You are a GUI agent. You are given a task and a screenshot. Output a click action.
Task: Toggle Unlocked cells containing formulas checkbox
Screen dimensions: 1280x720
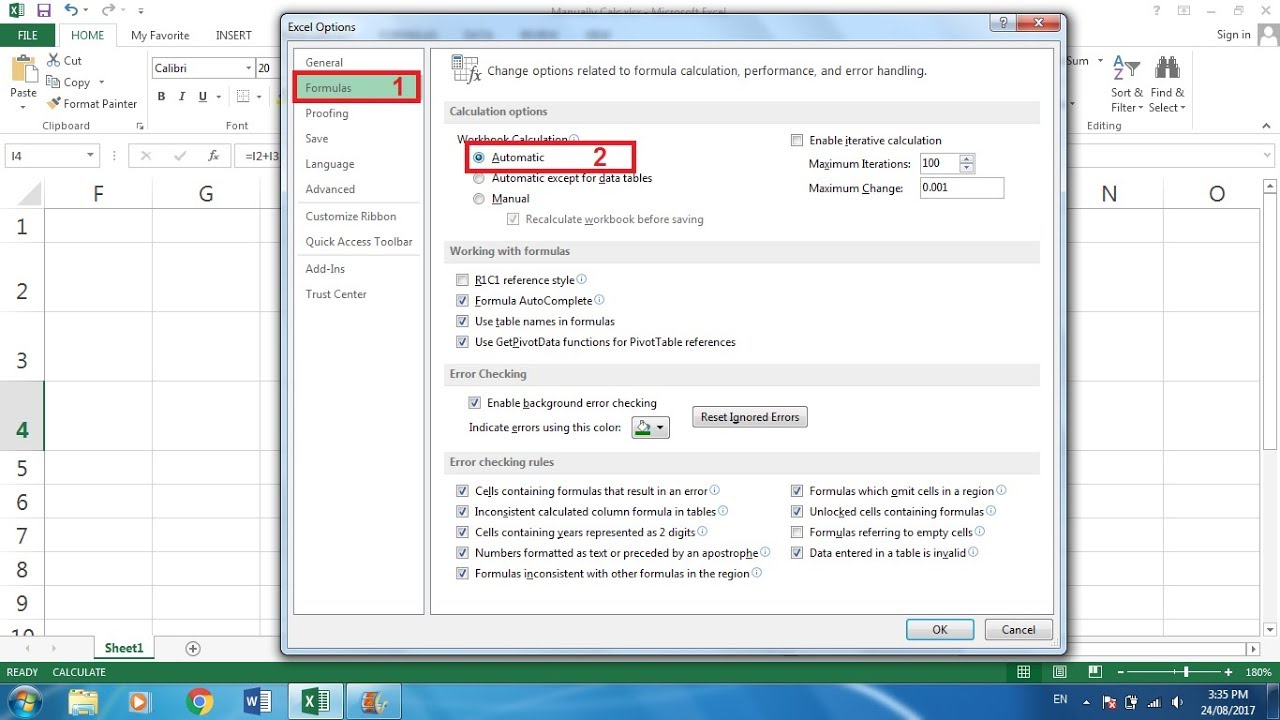click(x=797, y=512)
